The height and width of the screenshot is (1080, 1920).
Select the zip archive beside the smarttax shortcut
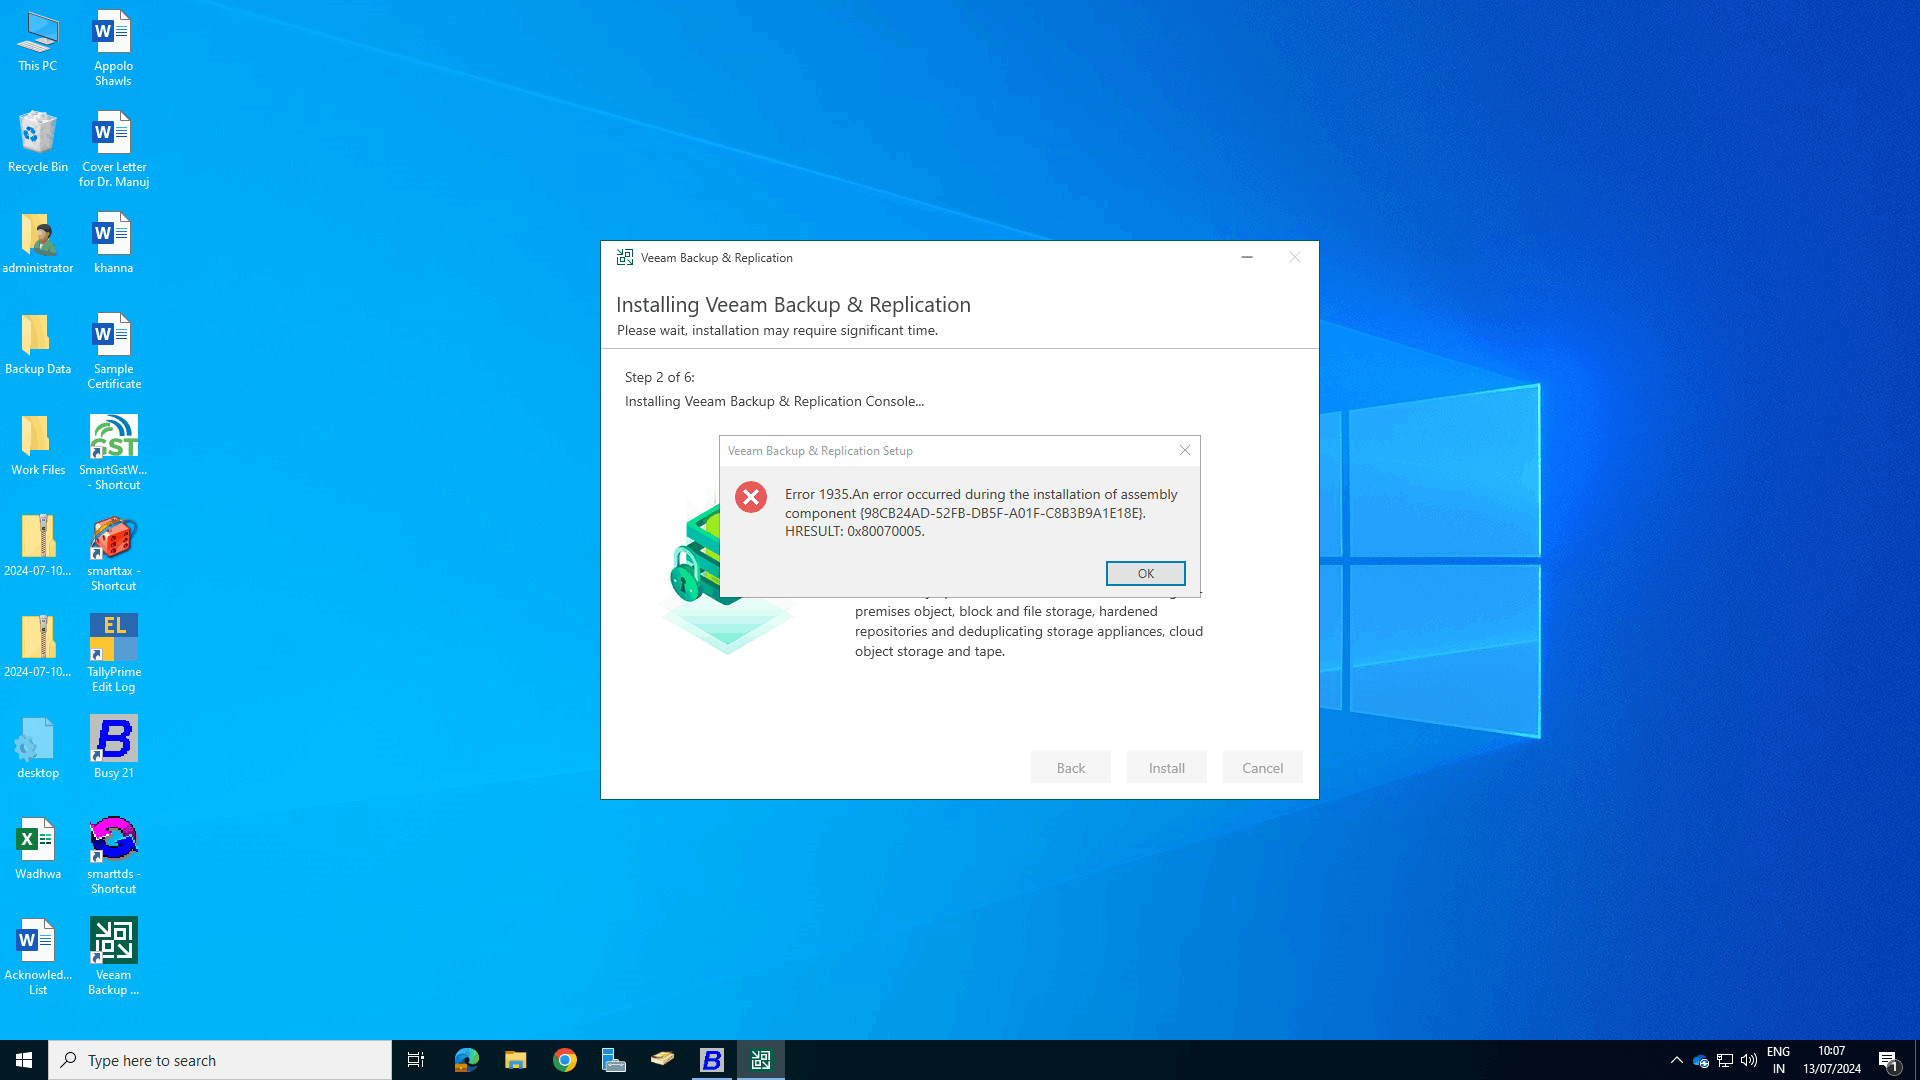tap(38, 546)
